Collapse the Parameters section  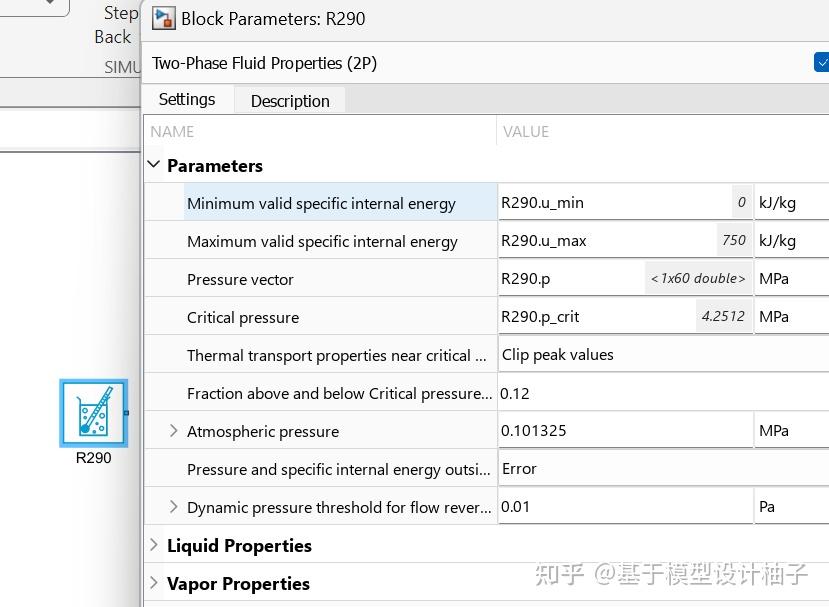click(x=154, y=165)
